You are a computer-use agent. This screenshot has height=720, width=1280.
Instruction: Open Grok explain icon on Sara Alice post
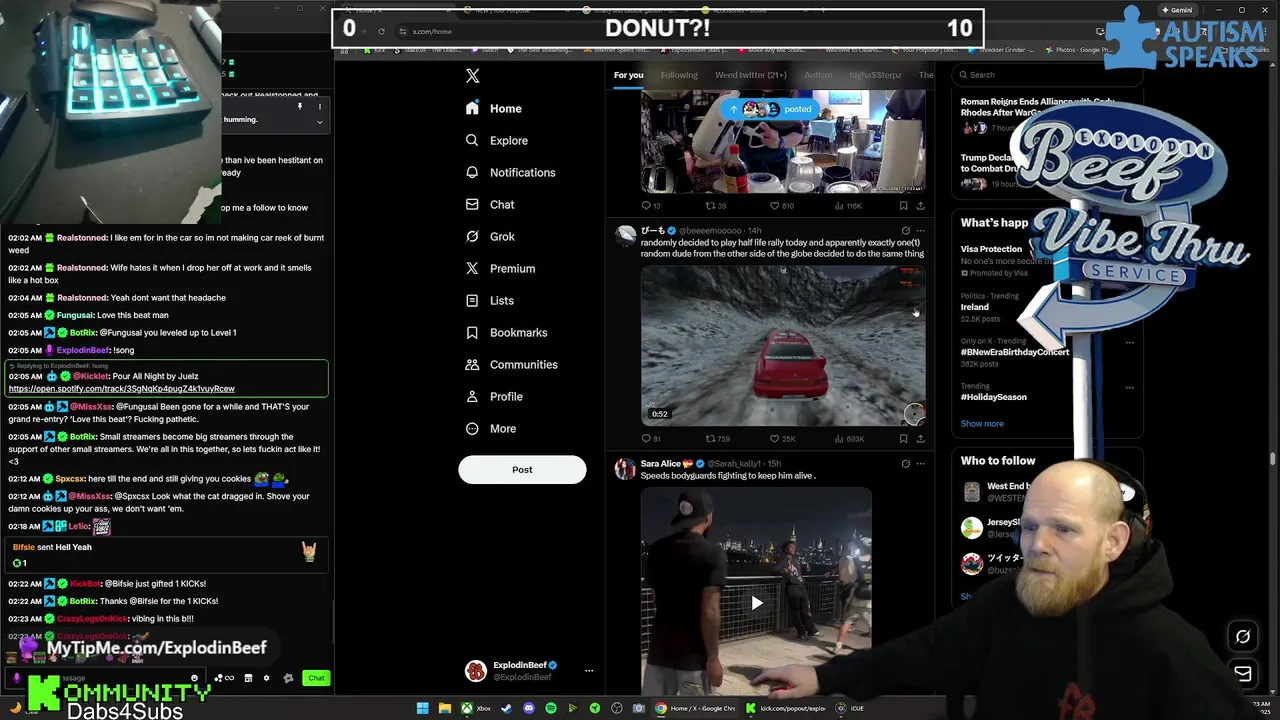coord(905,464)
